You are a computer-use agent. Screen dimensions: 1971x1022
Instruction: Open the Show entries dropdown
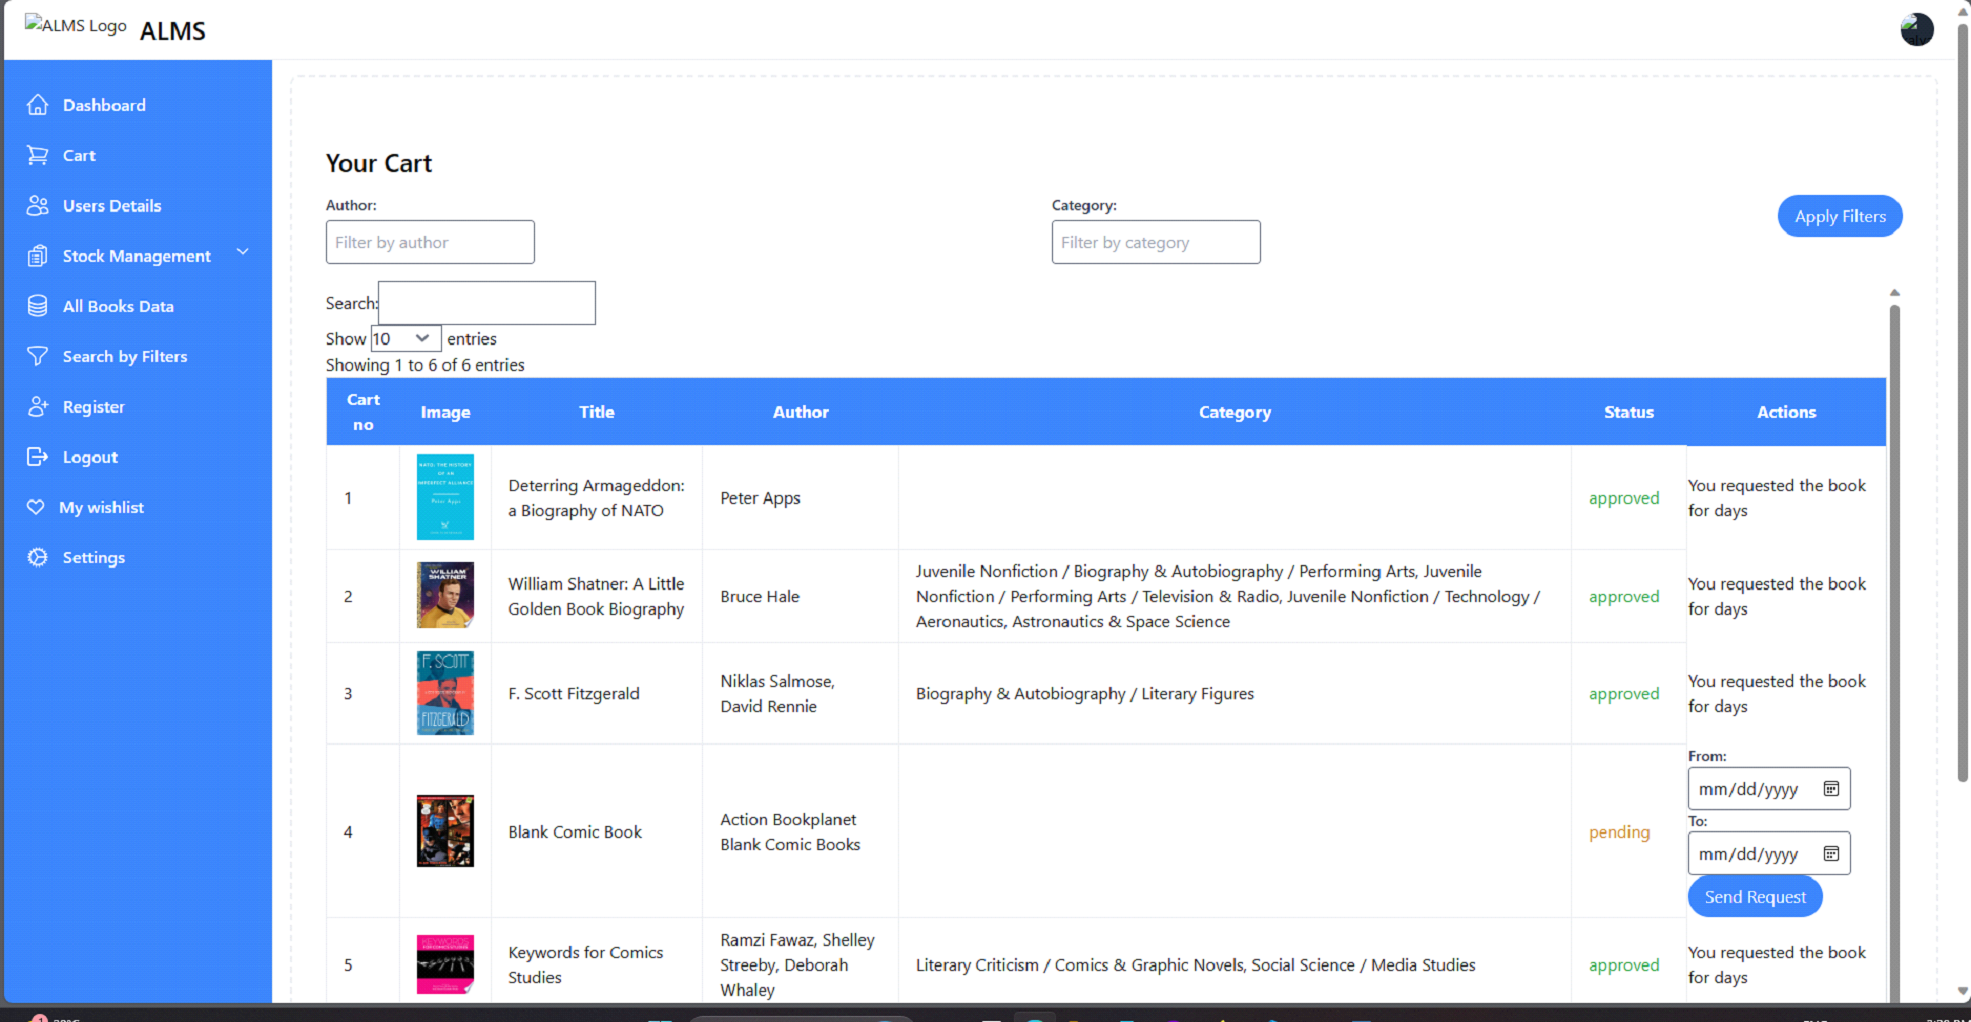[x=404, y=338]
